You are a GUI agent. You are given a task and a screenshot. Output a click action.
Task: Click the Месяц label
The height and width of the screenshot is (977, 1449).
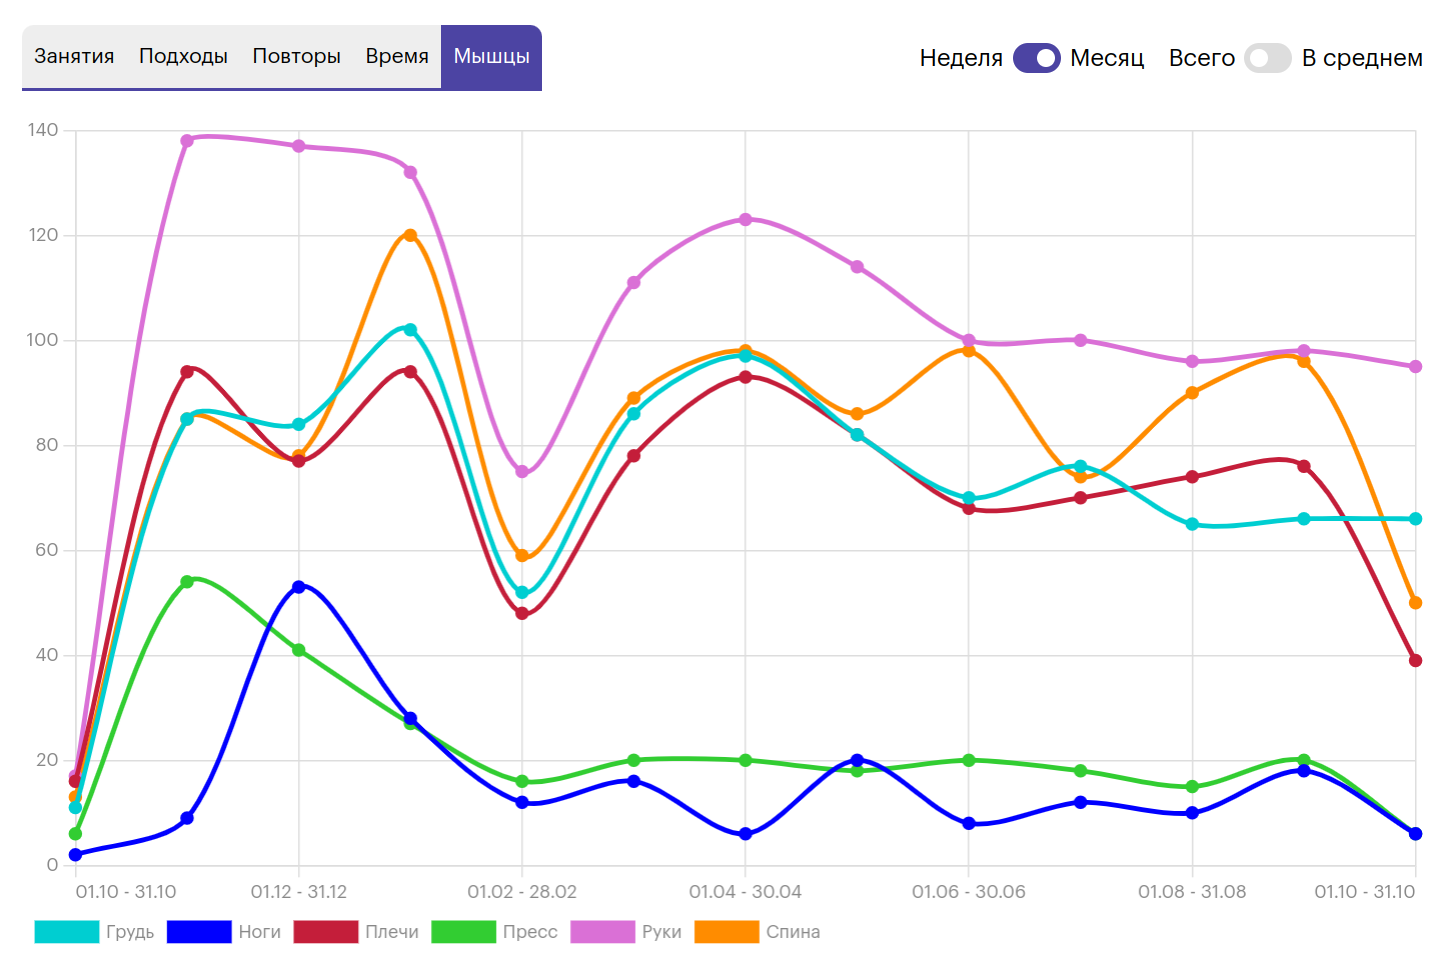click(1107, 58)
